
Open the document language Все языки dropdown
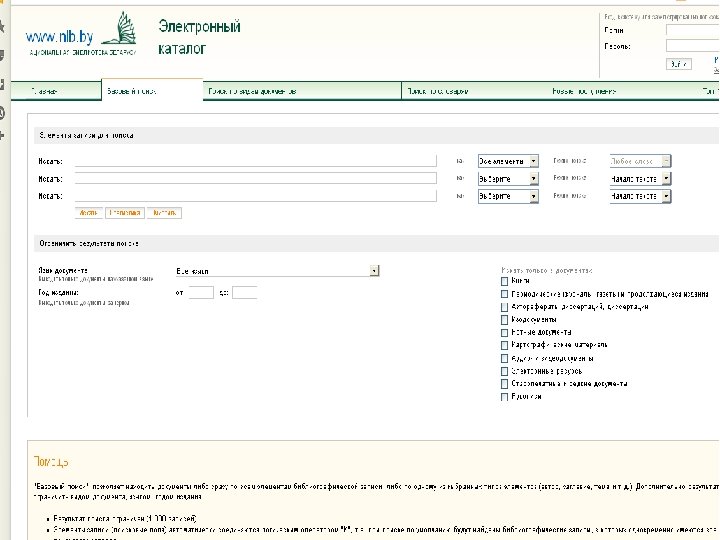277,271
